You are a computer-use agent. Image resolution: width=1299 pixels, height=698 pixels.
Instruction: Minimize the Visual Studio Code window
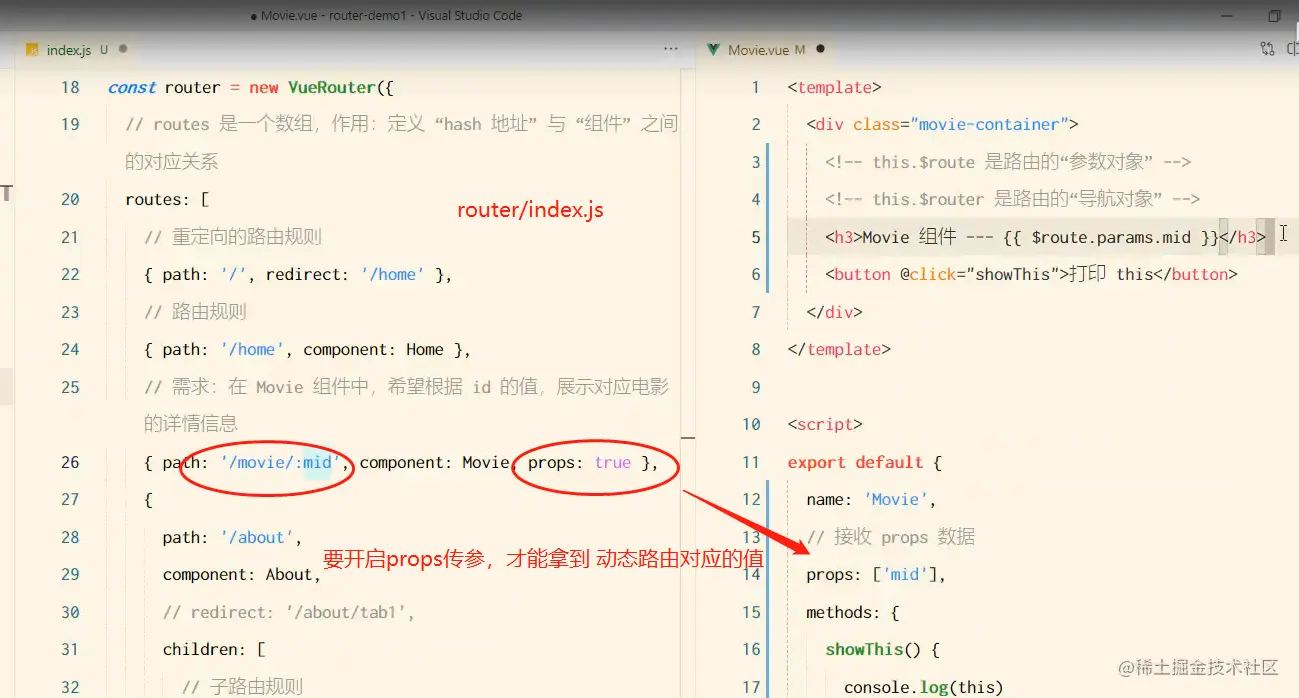pyautogui.click(x=1228, y=16)
